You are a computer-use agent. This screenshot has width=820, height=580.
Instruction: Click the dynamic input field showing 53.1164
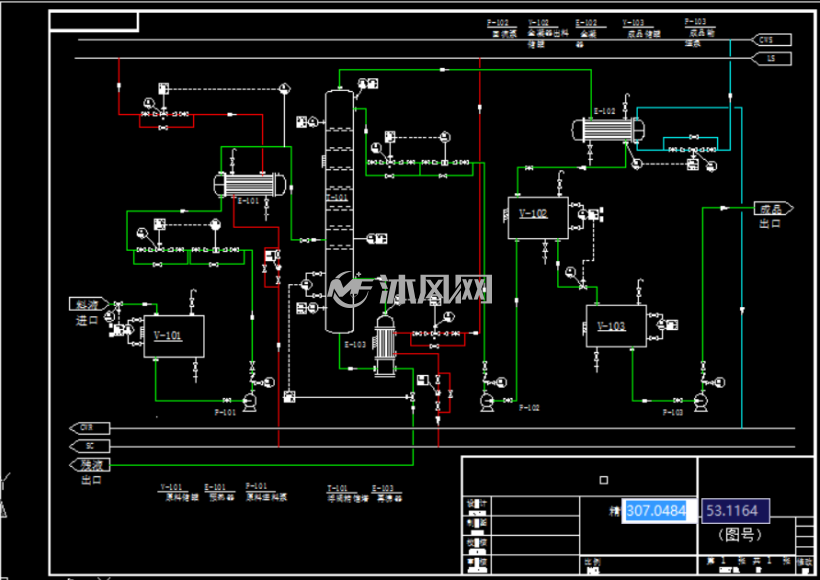735,510
